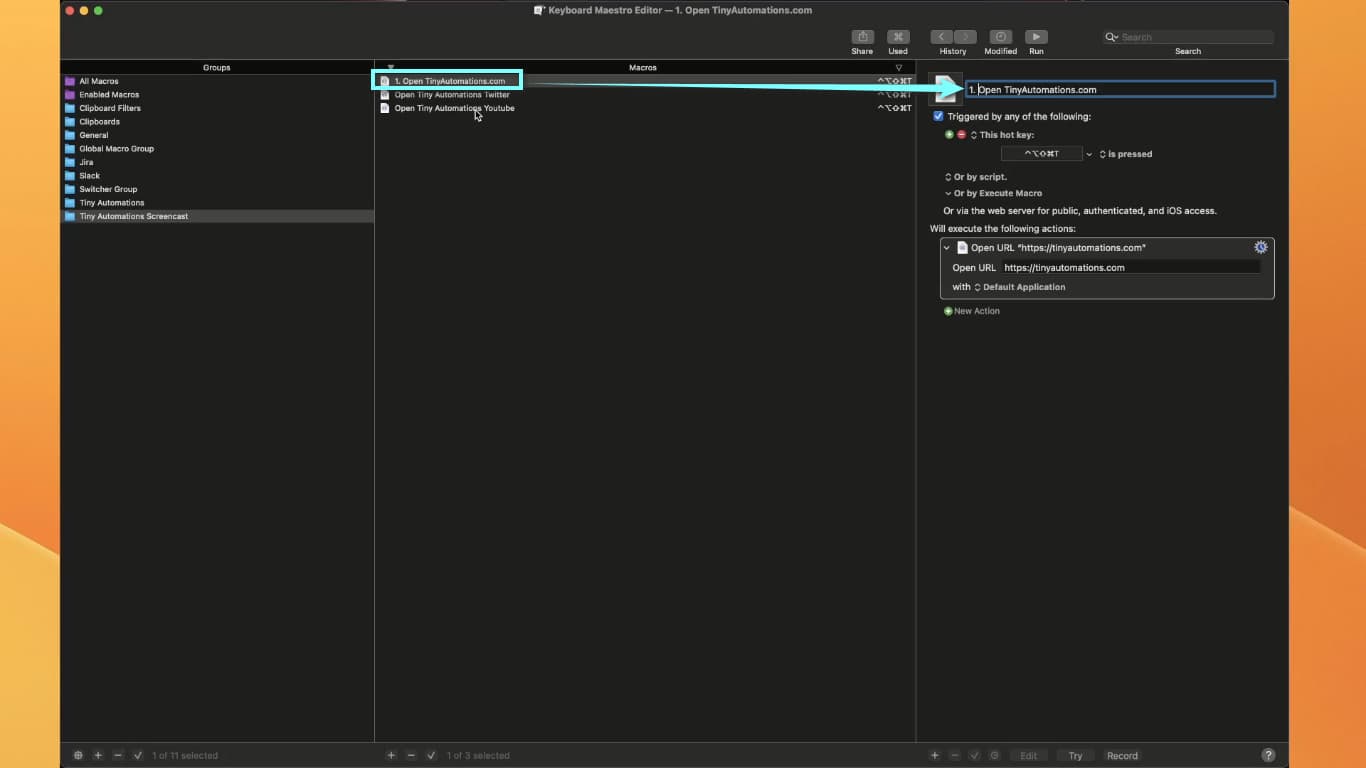Click the 'New Action' label
The height and width of the screenshot is (768, 1366).
click(x=977, y=311)
